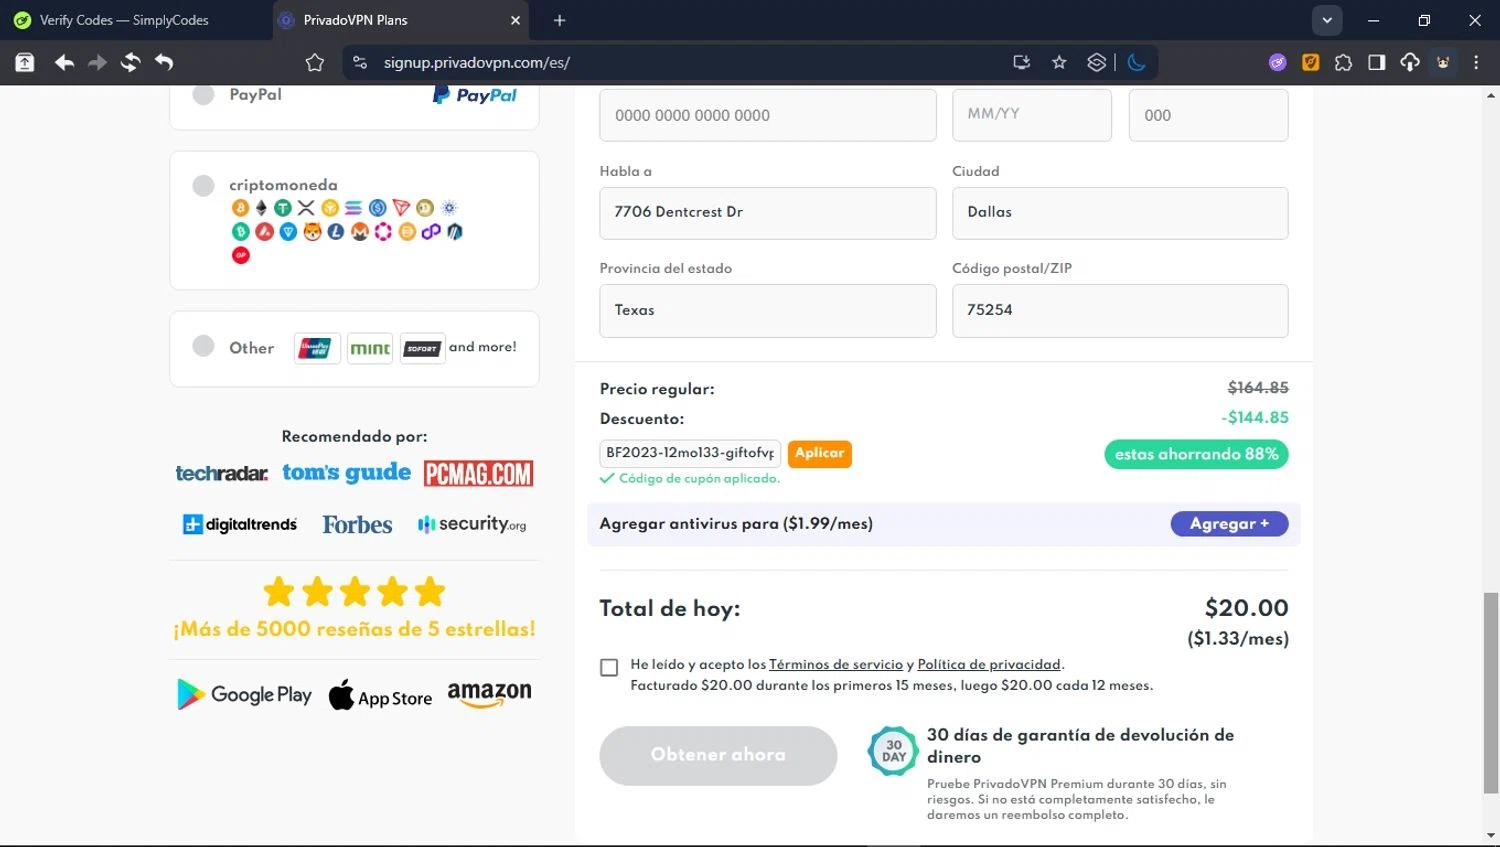This screenshot has height=847, width=1500.
Task: Reload the page with the refresh icon
Action: (130, 62)
